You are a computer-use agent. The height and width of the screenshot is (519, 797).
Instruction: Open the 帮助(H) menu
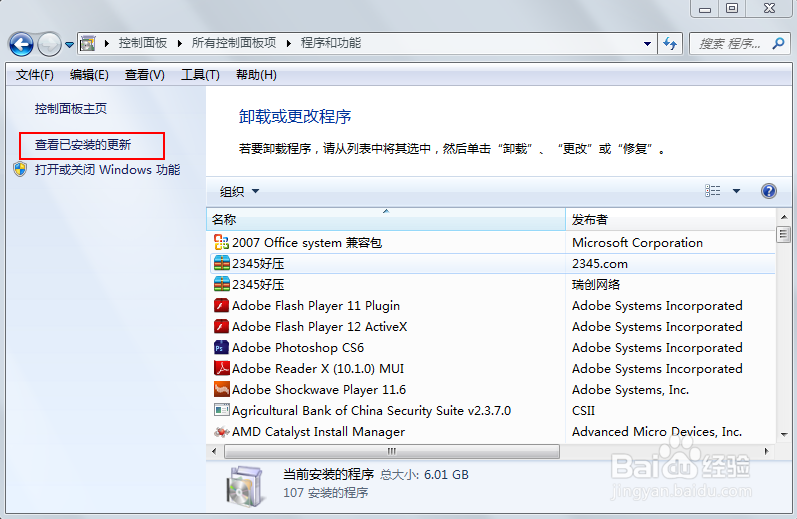point(256,75)
